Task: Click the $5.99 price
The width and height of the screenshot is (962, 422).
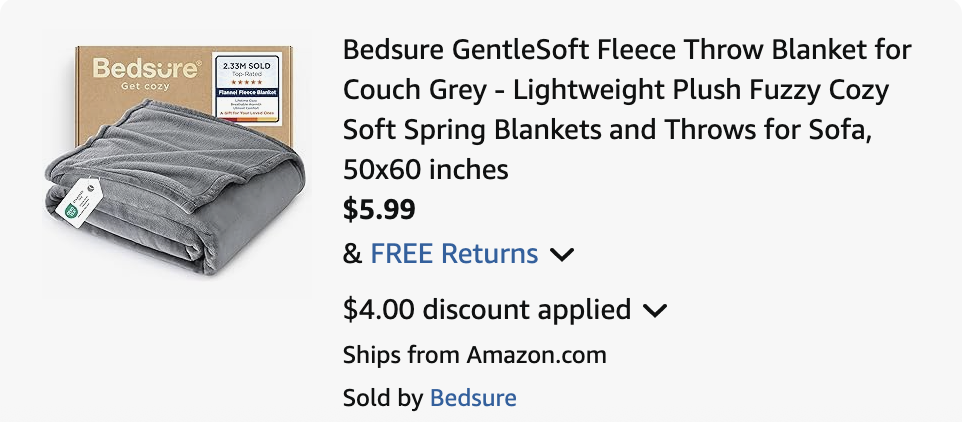Action: tap(379, 210)
